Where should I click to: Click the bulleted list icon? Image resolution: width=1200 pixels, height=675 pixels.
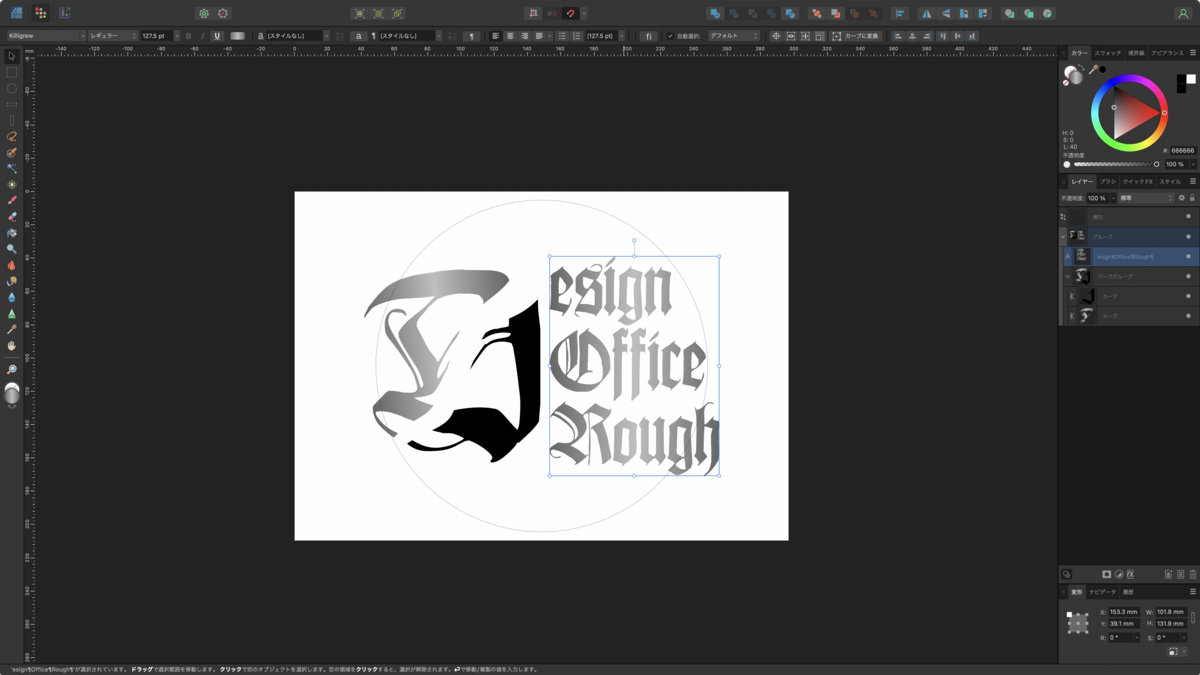pos(562,36)
